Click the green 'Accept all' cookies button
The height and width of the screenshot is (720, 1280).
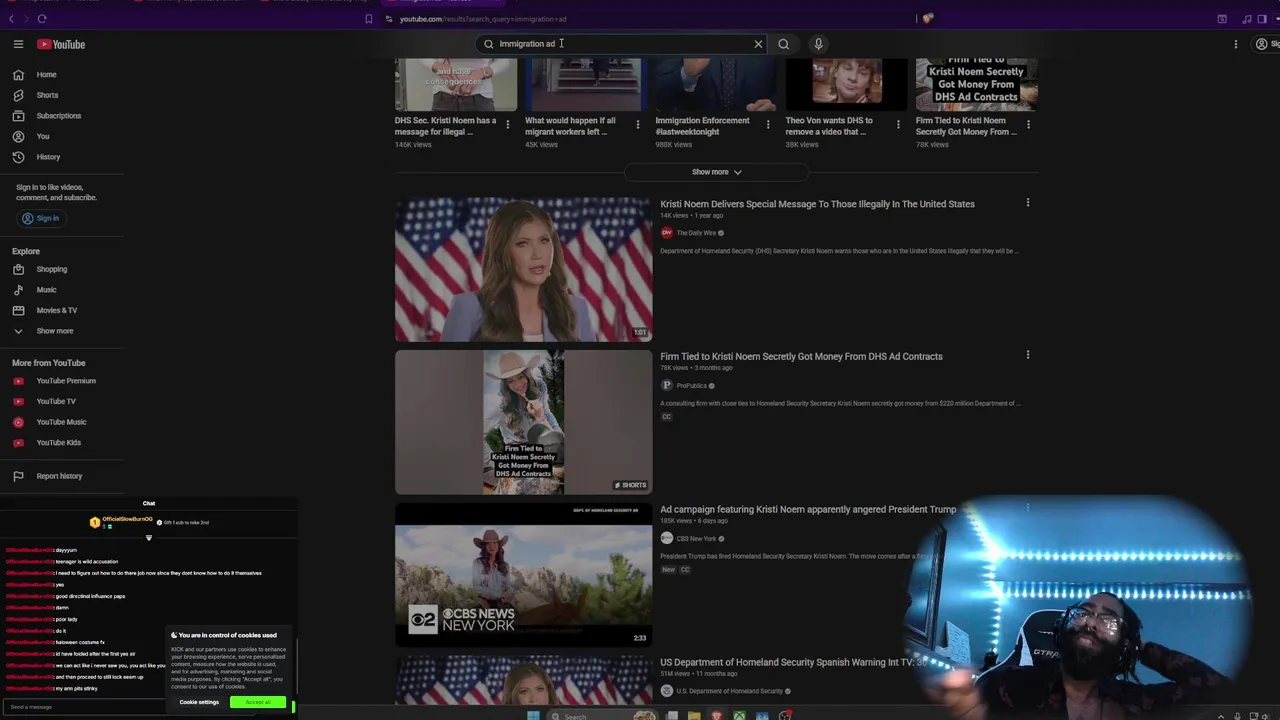(x=258, y=702)
